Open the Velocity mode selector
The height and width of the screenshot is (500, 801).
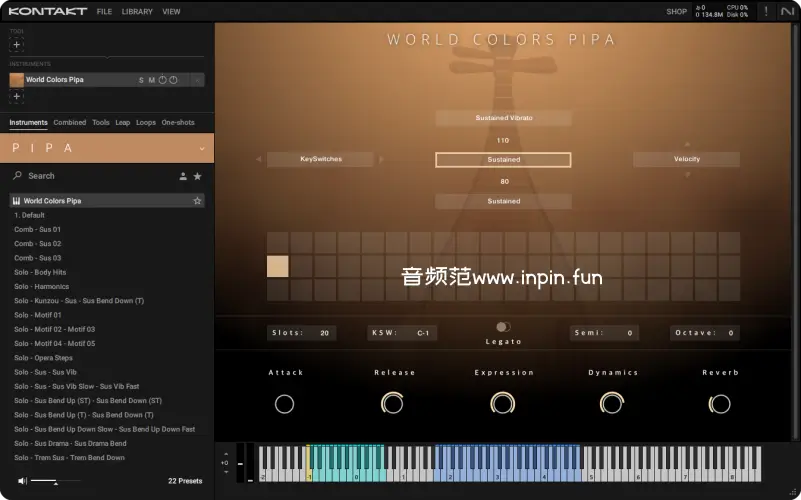687,159
